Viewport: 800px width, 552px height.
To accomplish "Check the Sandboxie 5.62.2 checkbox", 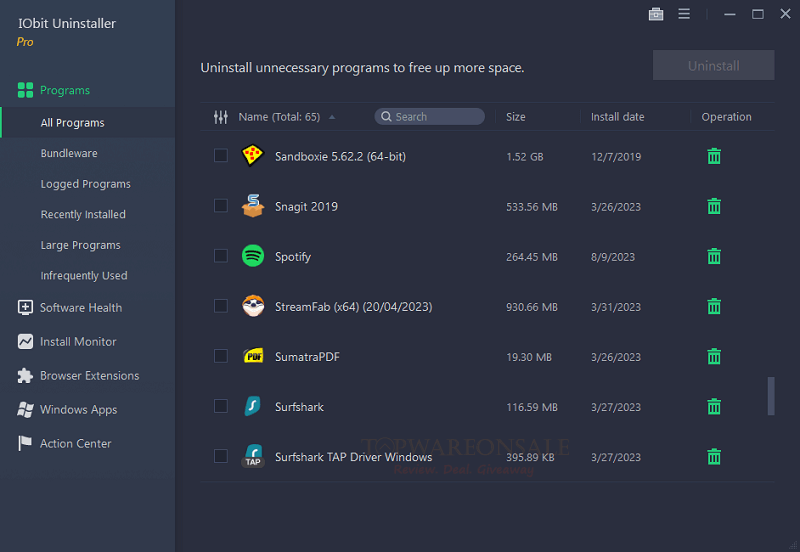I will [221, 156].
